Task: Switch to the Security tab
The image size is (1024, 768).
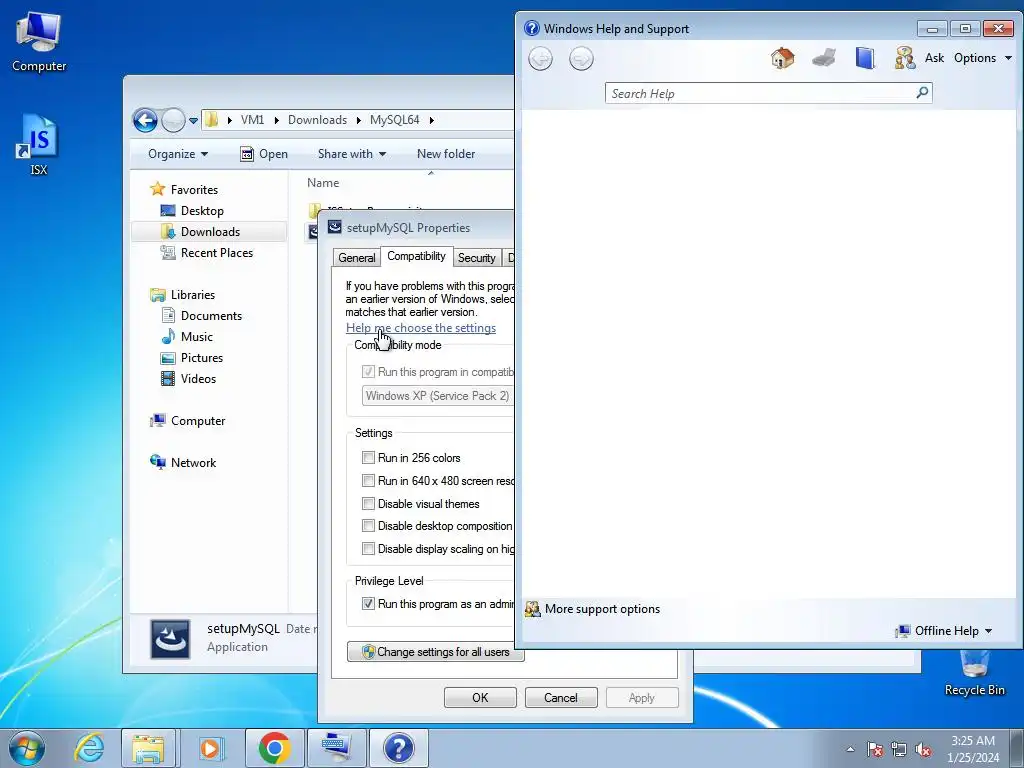Action: click(477, 258)
